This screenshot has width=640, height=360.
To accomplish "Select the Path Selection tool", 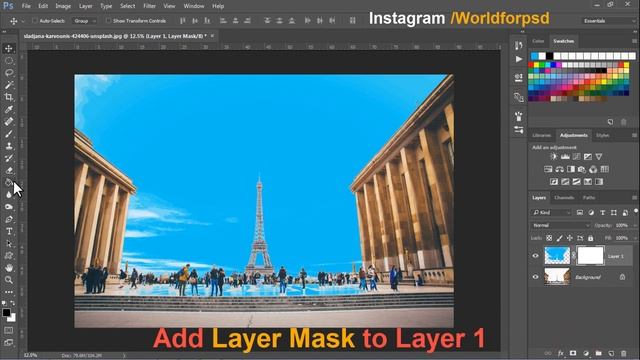I will coord(9,244).
